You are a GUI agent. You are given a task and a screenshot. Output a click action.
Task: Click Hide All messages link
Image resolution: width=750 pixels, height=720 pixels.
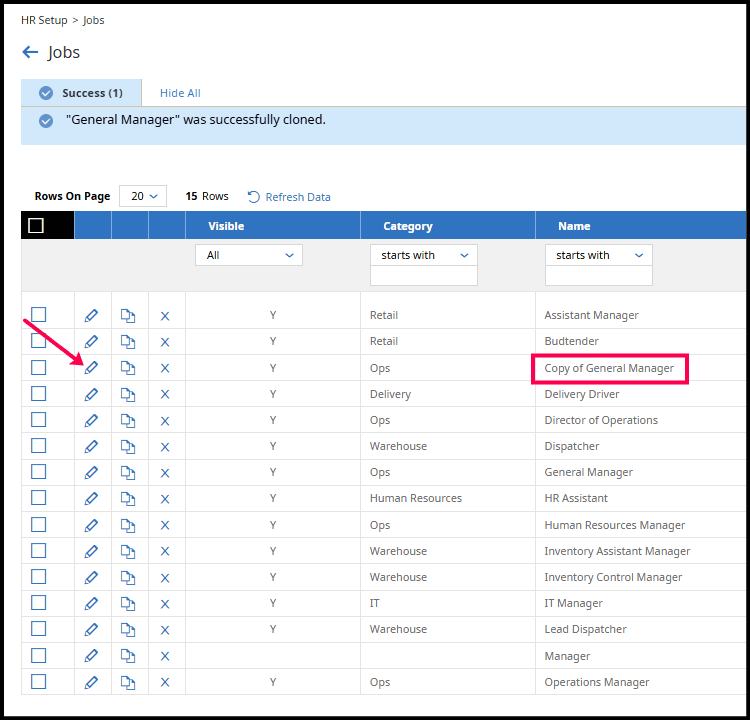[180, 93]
